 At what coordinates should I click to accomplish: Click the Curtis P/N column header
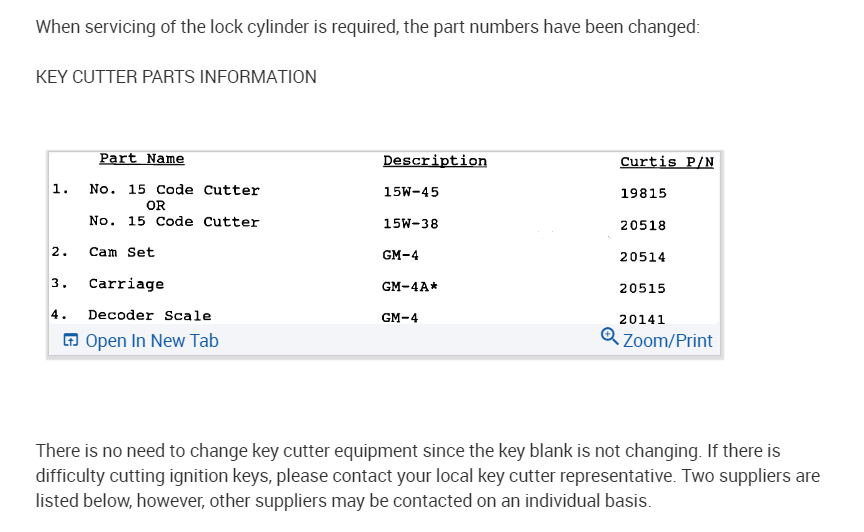click(666, 162)
